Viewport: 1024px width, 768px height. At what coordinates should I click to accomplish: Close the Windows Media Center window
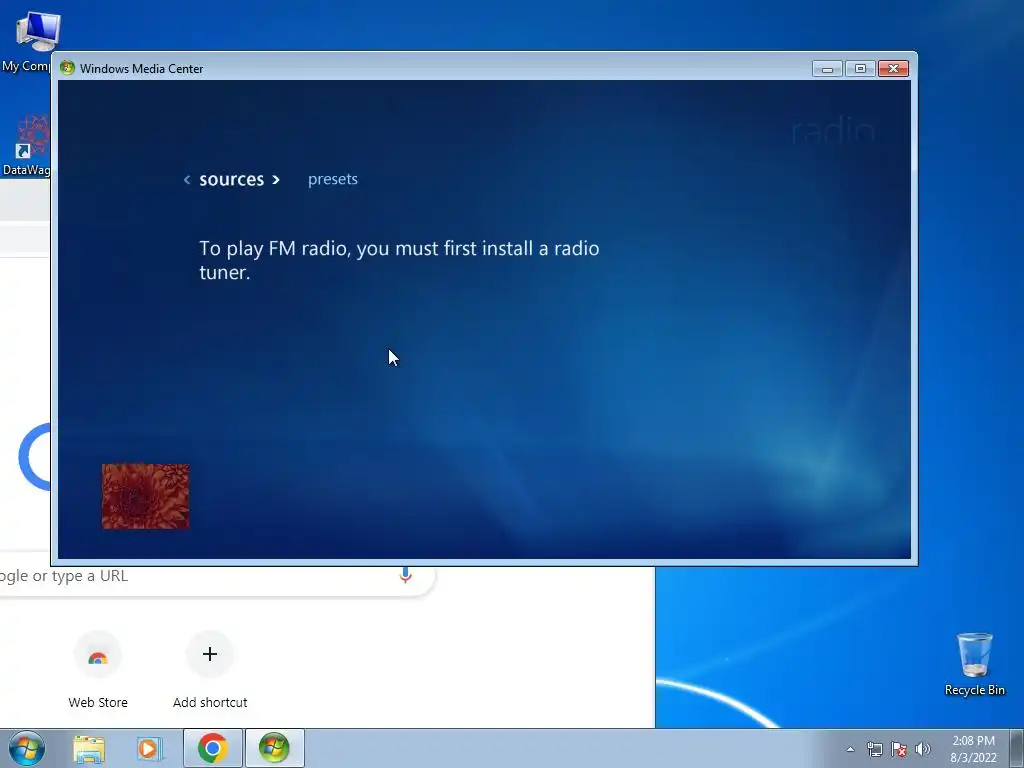point(893,69)
